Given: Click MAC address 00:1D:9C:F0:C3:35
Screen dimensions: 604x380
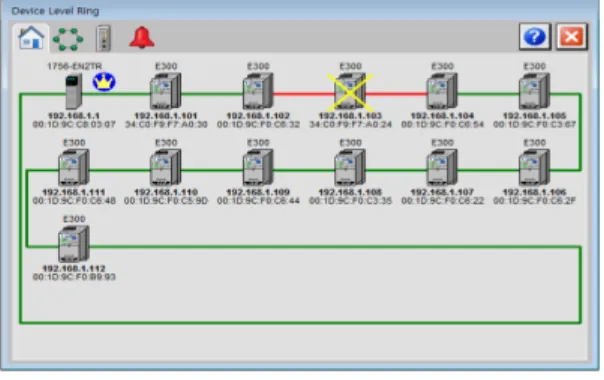Looking at the screenshot, I should (350, 201).
